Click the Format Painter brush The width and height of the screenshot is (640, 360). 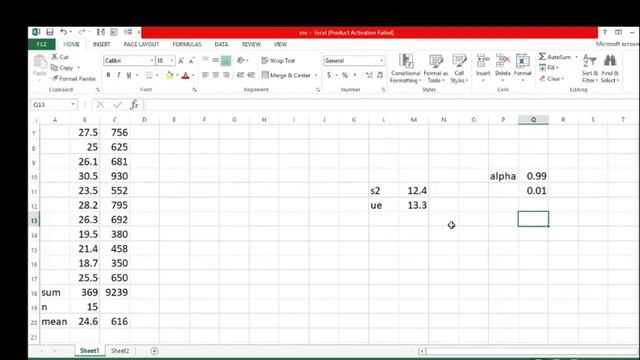[x=55, y=78]
